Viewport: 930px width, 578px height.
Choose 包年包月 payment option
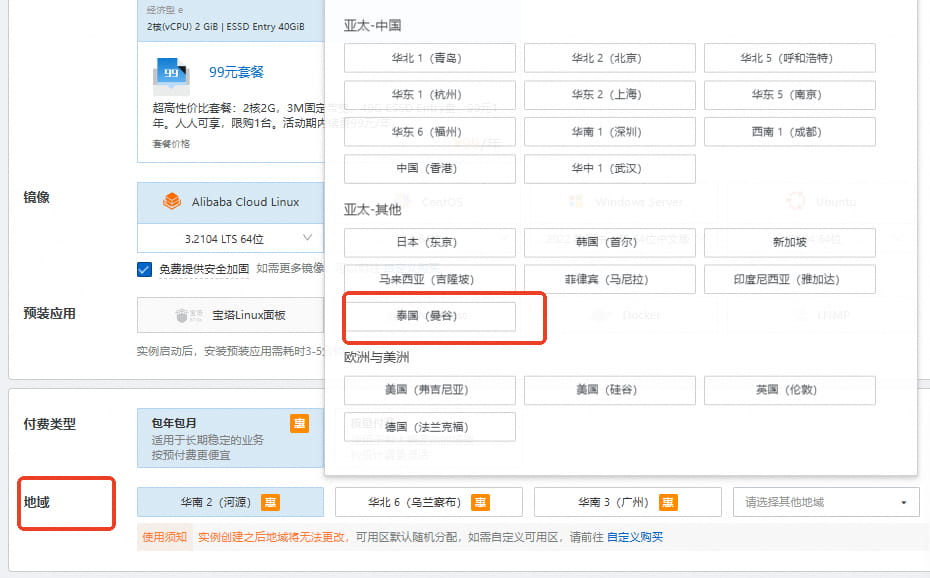200,423
